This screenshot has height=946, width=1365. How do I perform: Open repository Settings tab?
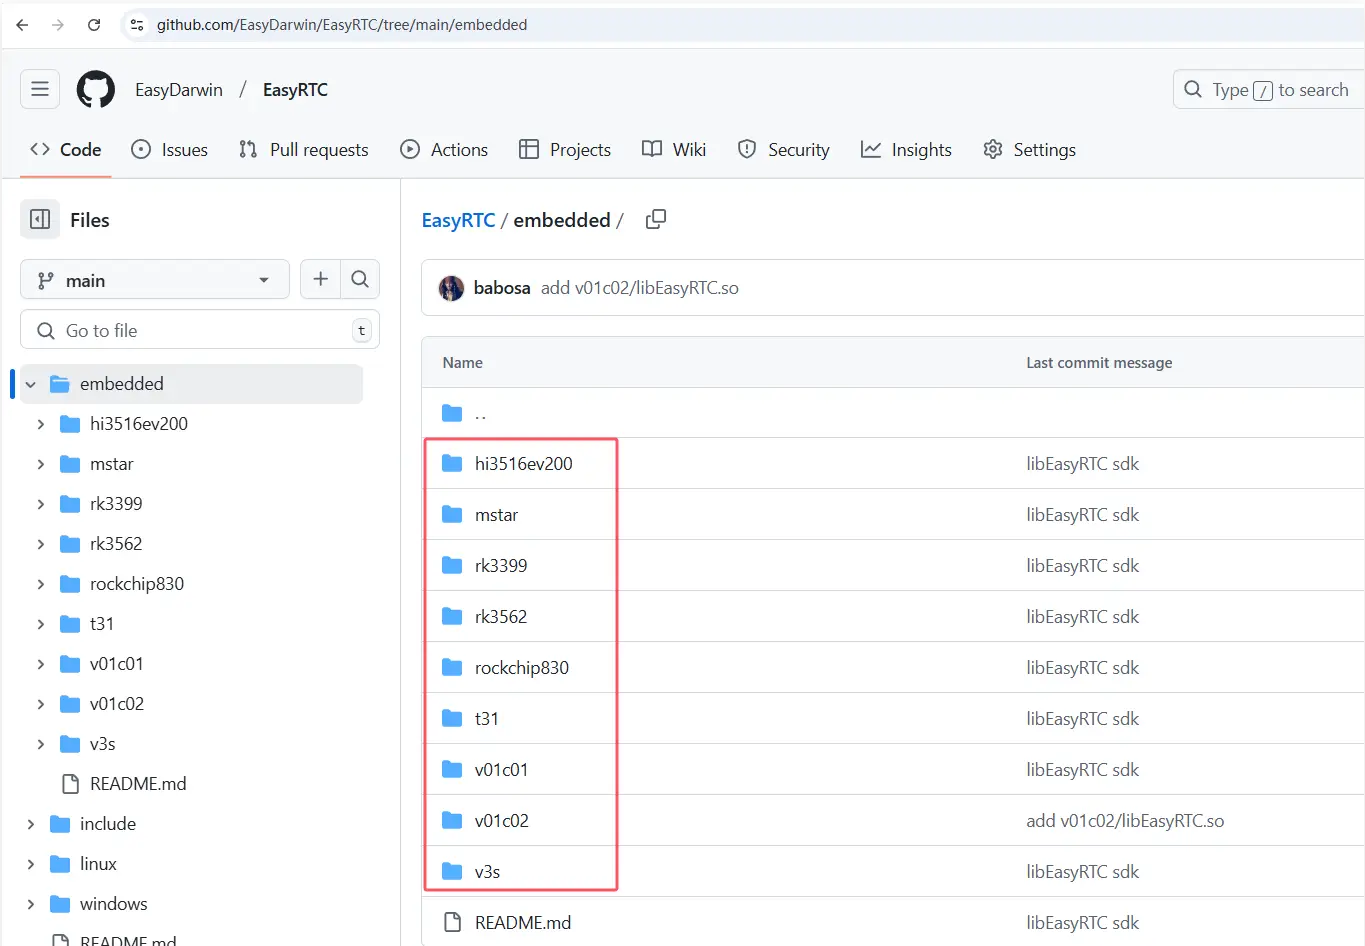1030,149
